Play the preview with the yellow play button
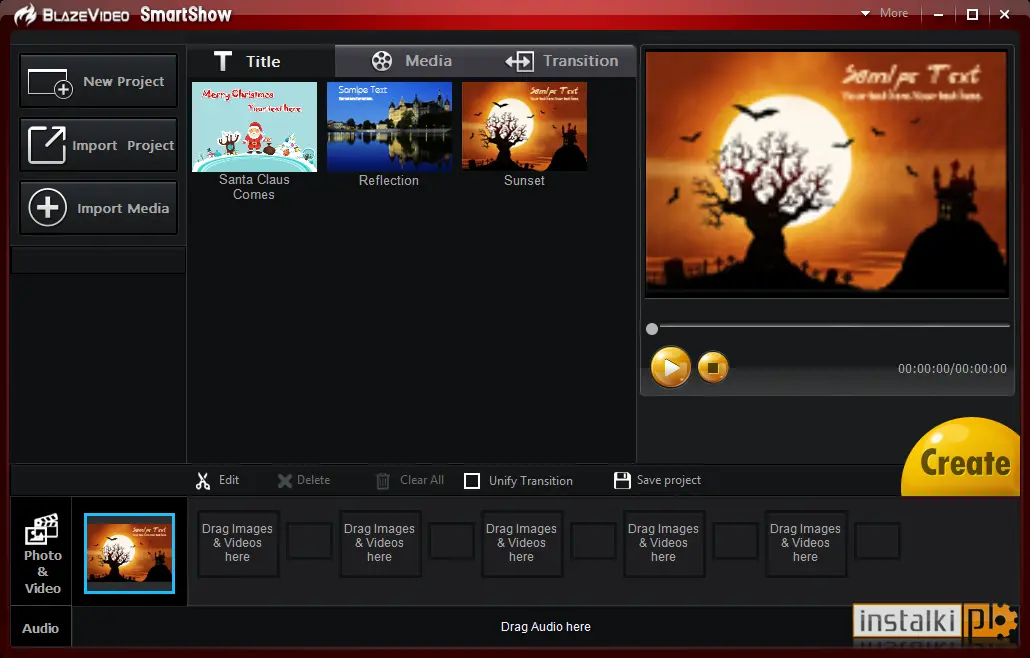Viewport: 1030px width, 658px height. [670, 367]
